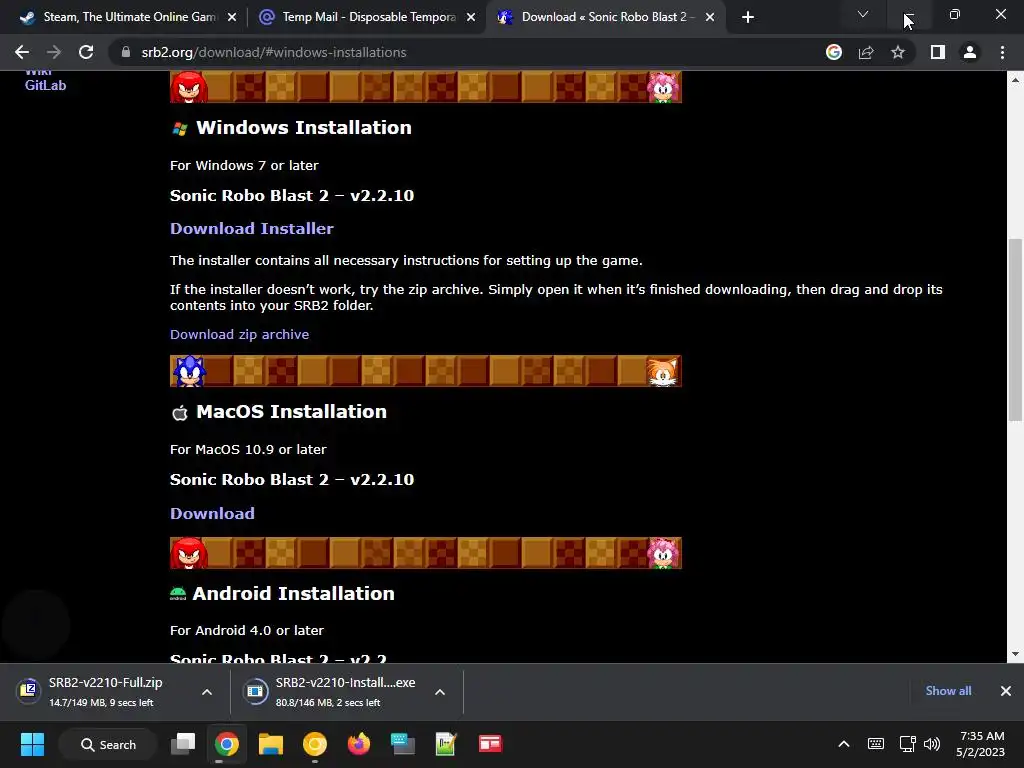Click the Windows logo next to Windows Installation
1024x768 pixels.
(x=180, y=129)
